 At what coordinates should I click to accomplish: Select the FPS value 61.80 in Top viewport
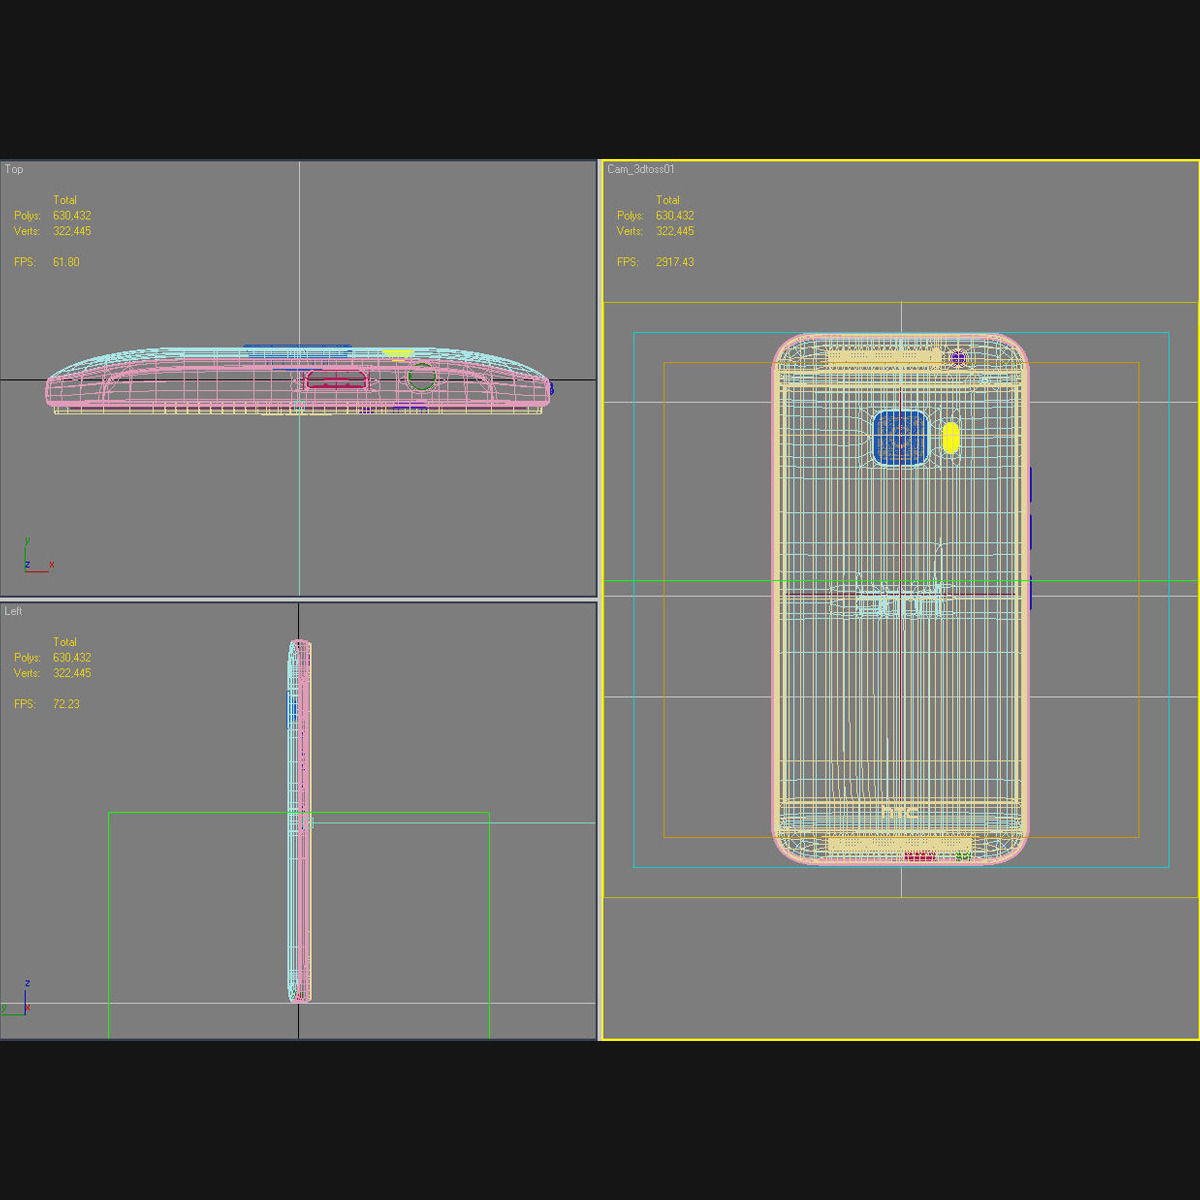pyautogui.click(x=66, y=262)
